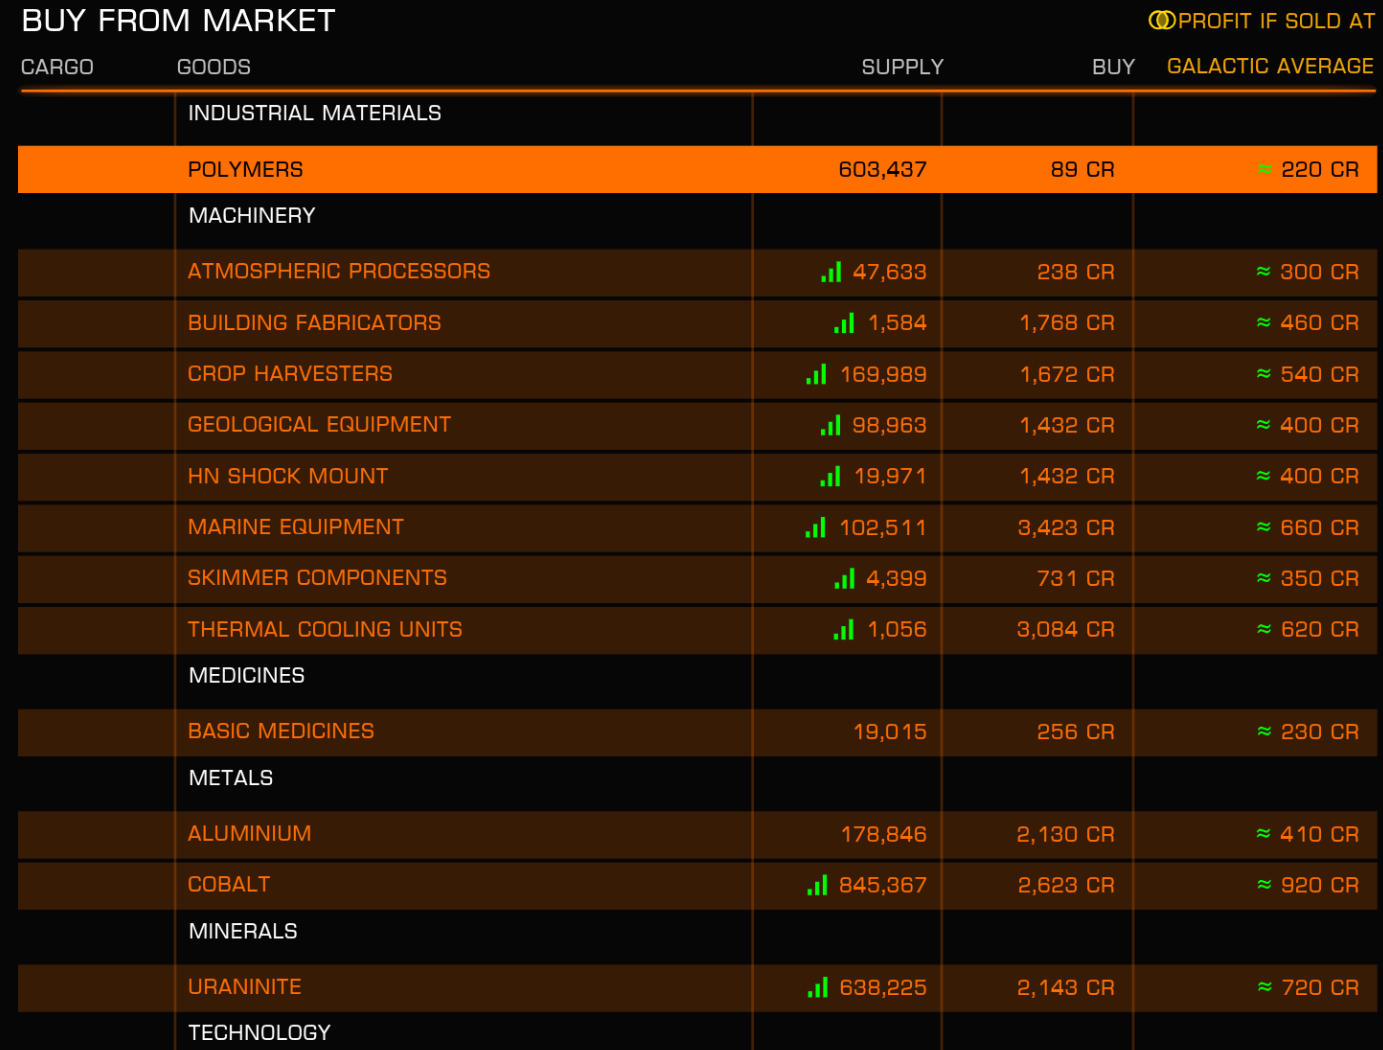Click the Aluminium supply value 178,846

(x=883, y=834)
